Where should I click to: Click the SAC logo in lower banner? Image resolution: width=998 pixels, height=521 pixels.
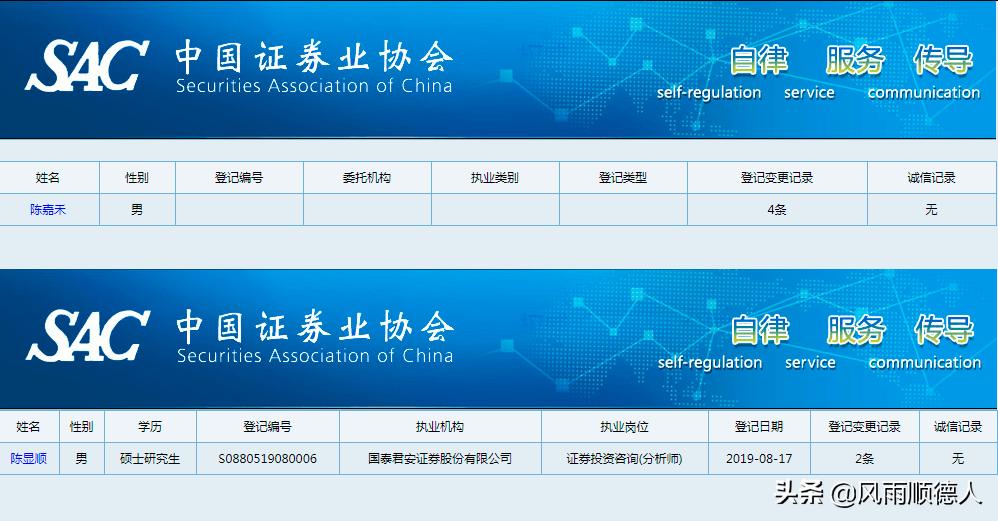[88, 335]
